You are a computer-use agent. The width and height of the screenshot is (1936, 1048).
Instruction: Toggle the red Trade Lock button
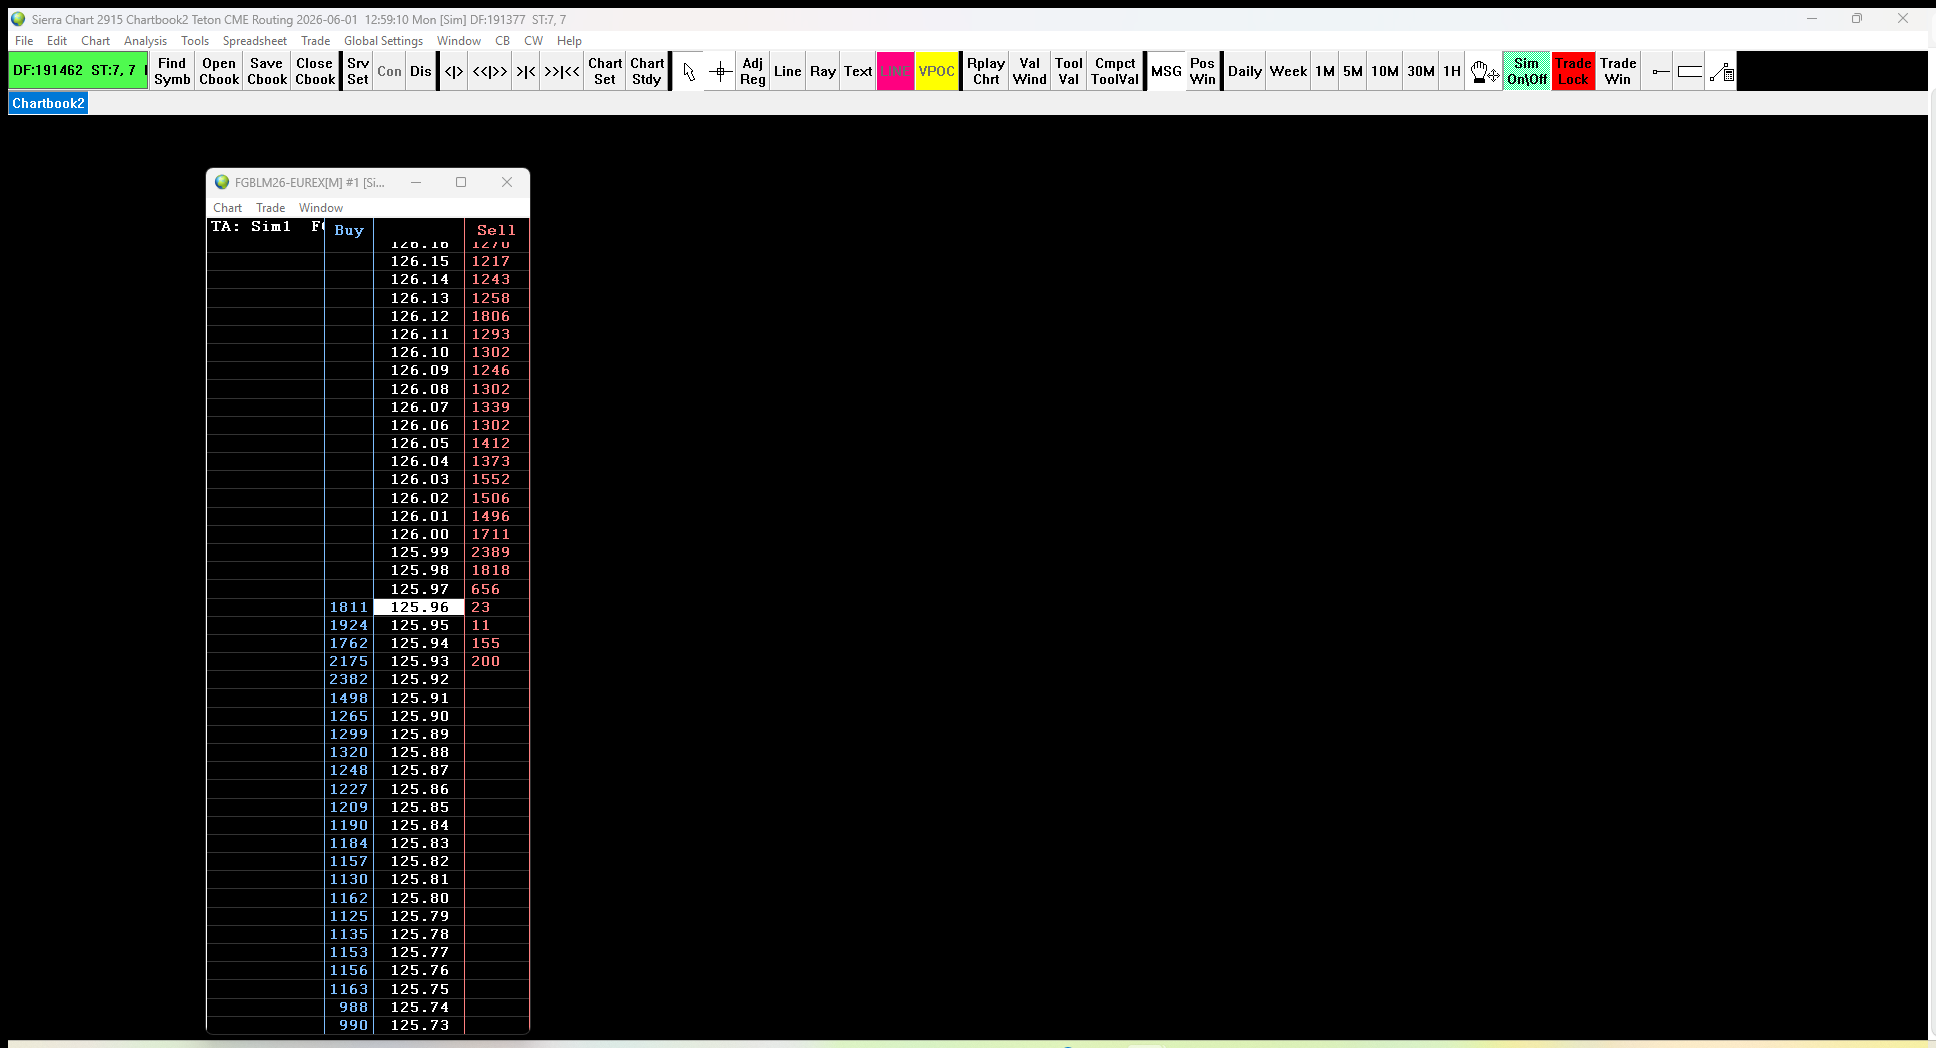click(x=1573, y=71)
